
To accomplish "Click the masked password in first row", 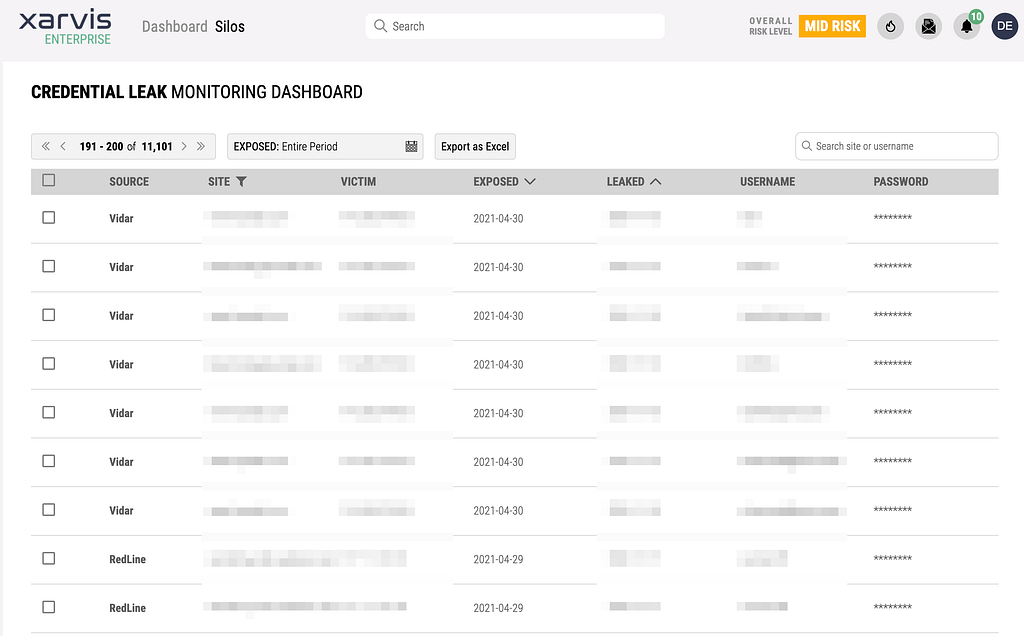I will pyautogui.click(x=893, y=218).
